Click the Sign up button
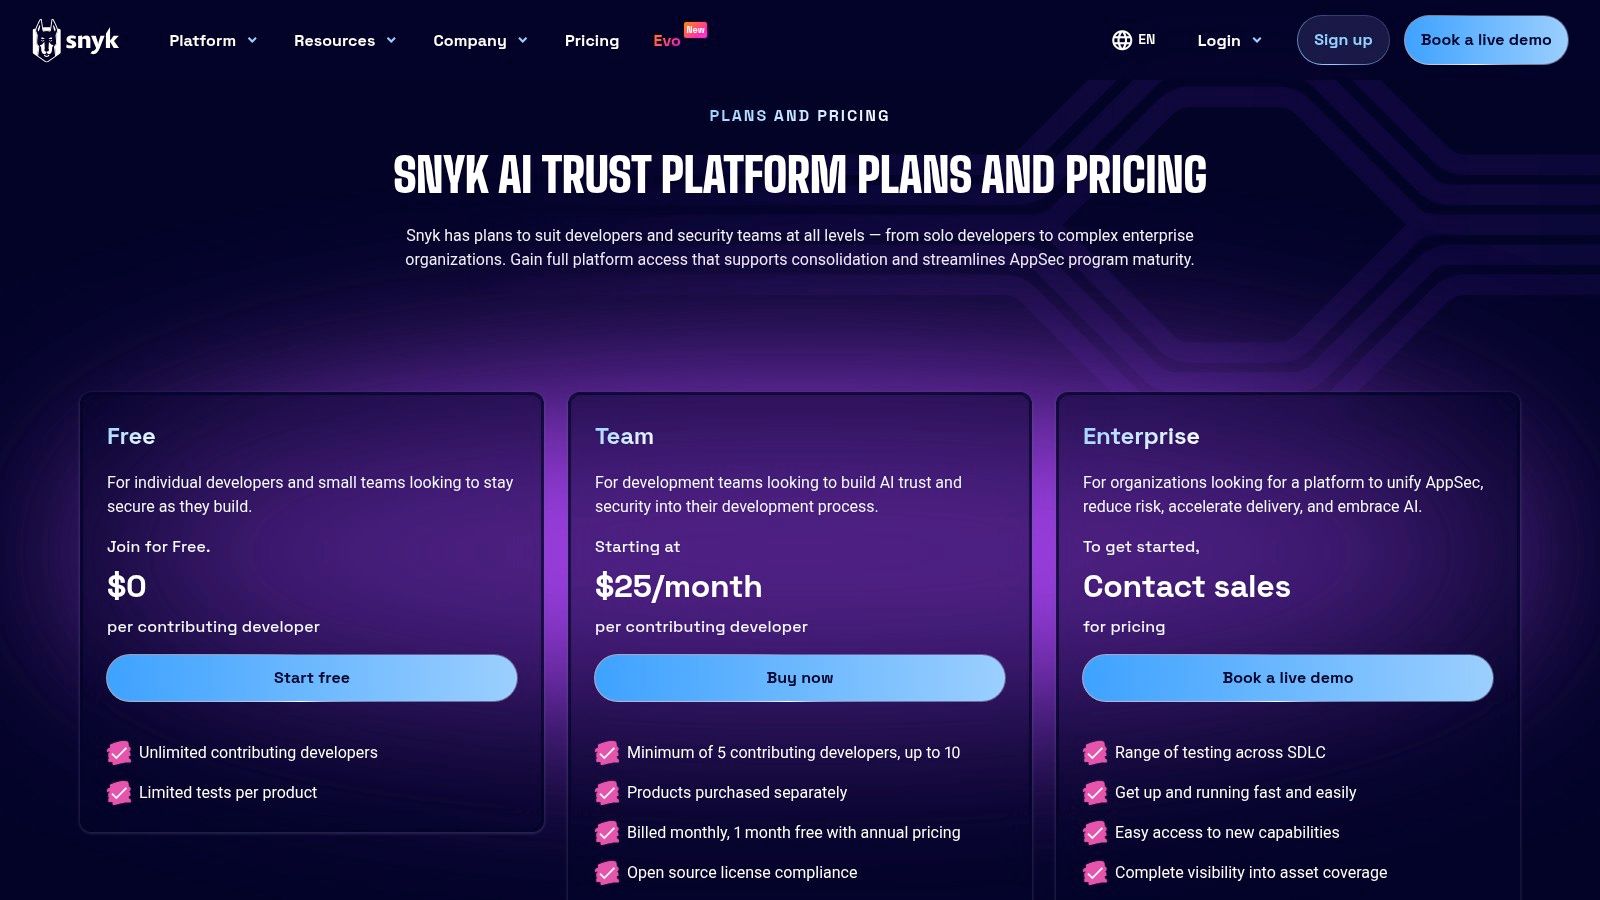The image size is (1600, 900). (1342, 40)
